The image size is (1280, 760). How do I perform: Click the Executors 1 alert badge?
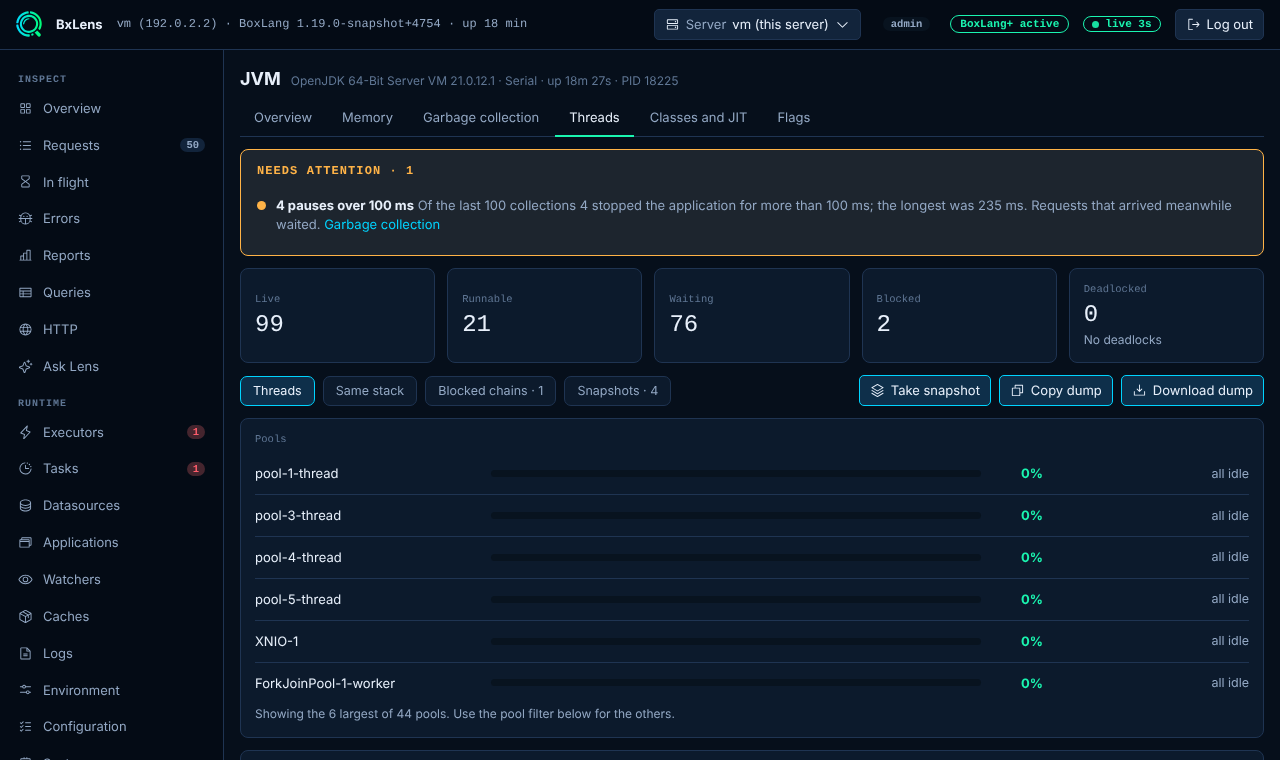[x=196, y=432]
